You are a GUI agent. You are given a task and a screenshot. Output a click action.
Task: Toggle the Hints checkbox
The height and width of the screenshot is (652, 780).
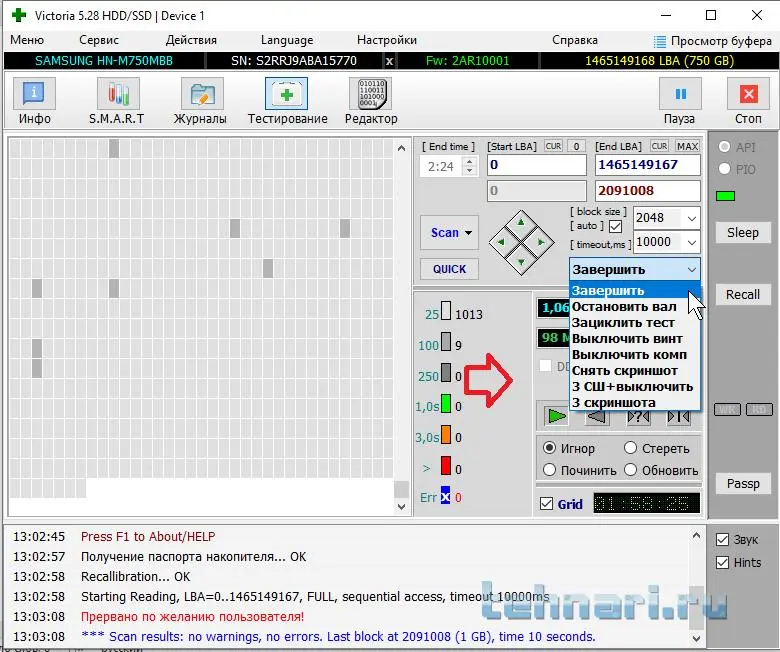point(722,562)
